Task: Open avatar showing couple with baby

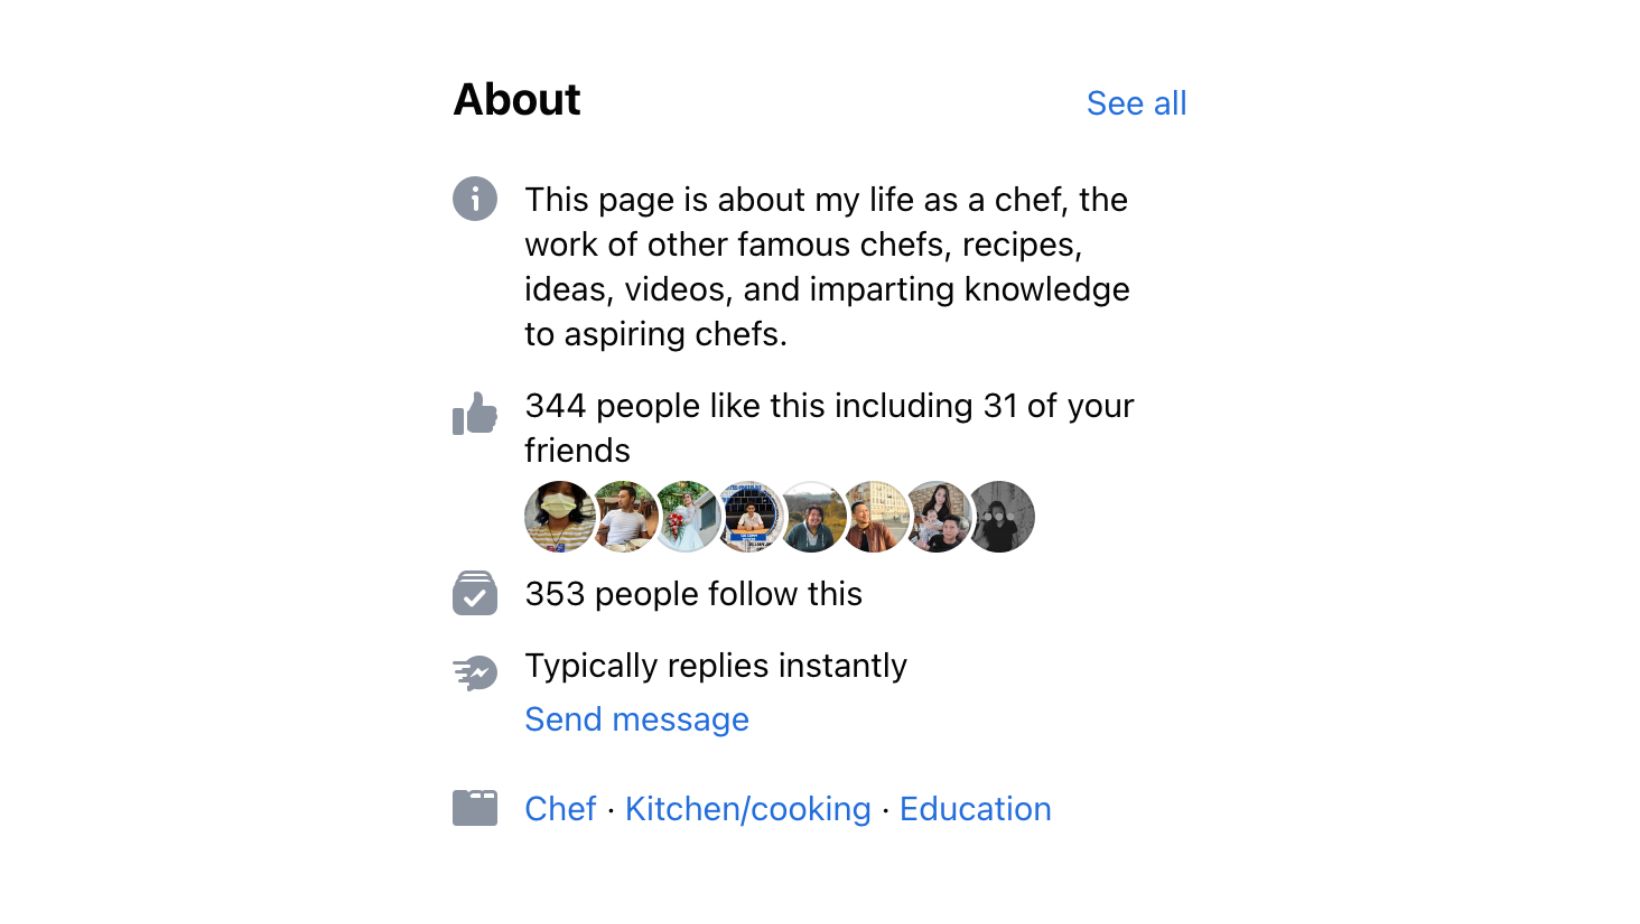Action: click(939, 516)
